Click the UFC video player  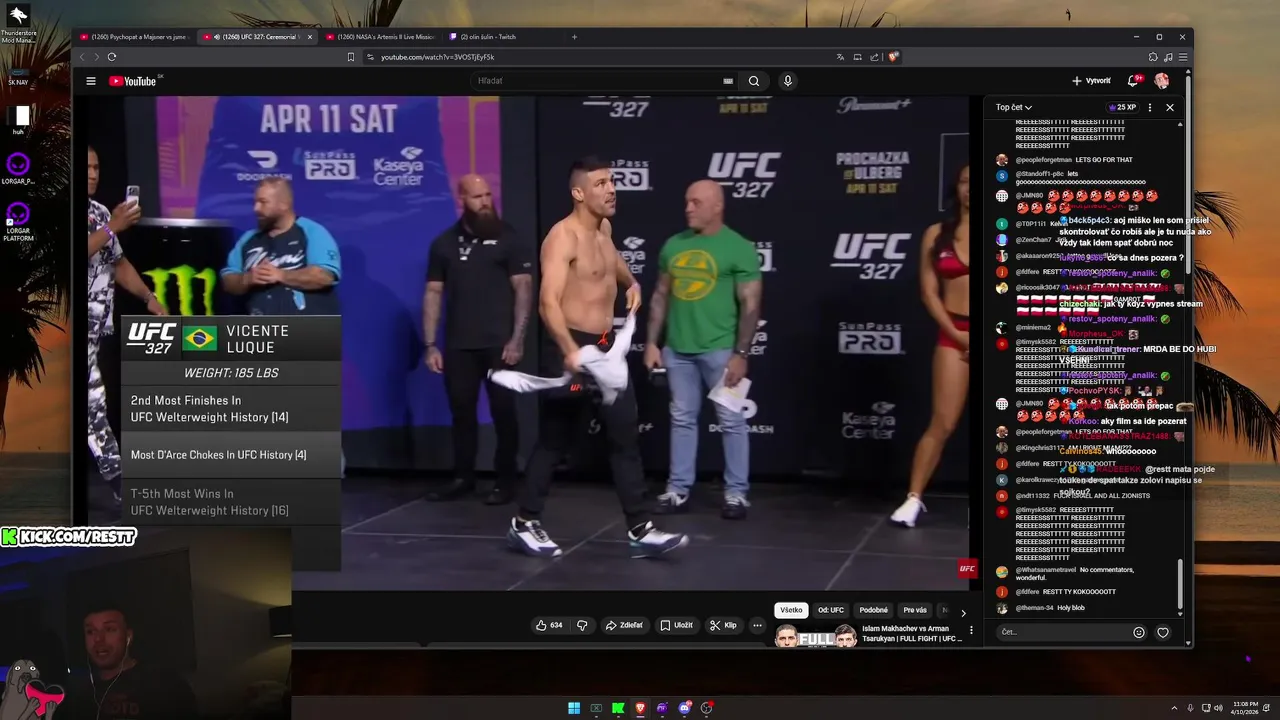point(530,343)
